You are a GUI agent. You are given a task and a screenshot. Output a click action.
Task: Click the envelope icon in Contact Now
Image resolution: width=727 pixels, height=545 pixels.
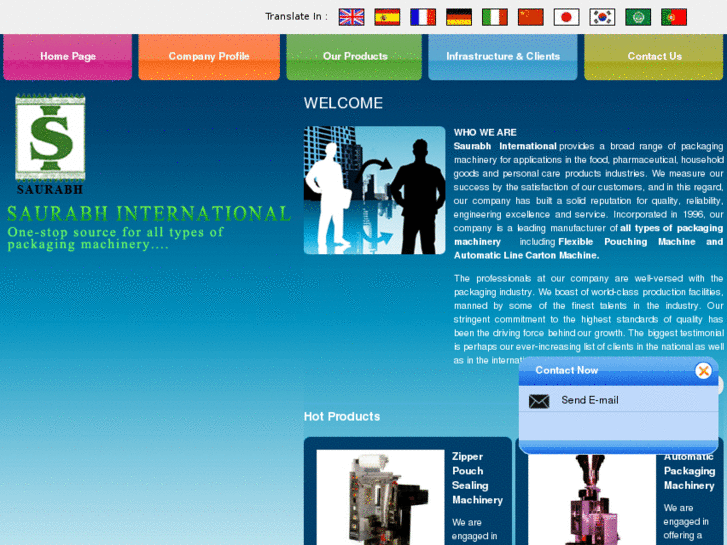click(x=539, y=401)
